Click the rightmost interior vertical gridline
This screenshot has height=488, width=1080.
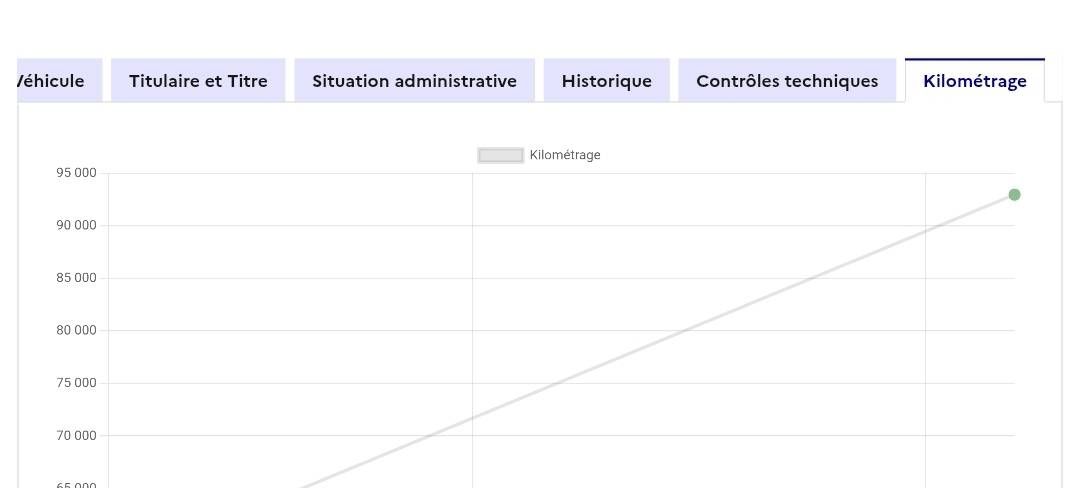925,320
